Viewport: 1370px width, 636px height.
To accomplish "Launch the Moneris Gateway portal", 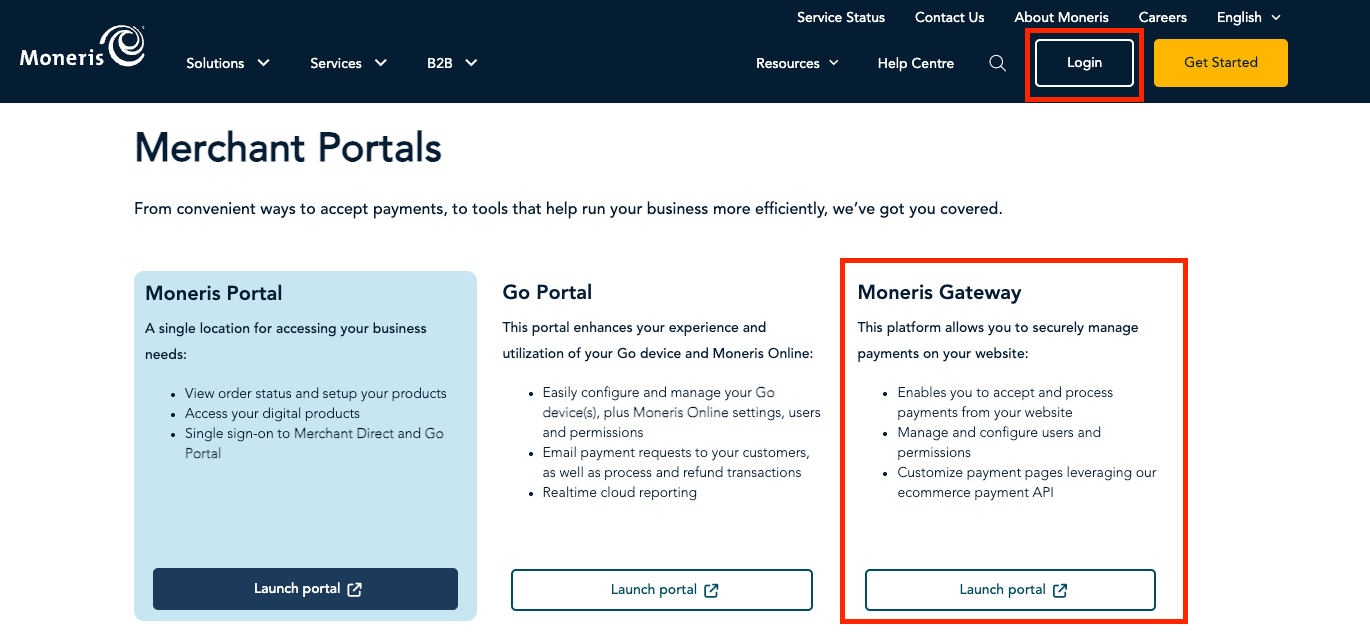I will click(x=1010, y=590).
